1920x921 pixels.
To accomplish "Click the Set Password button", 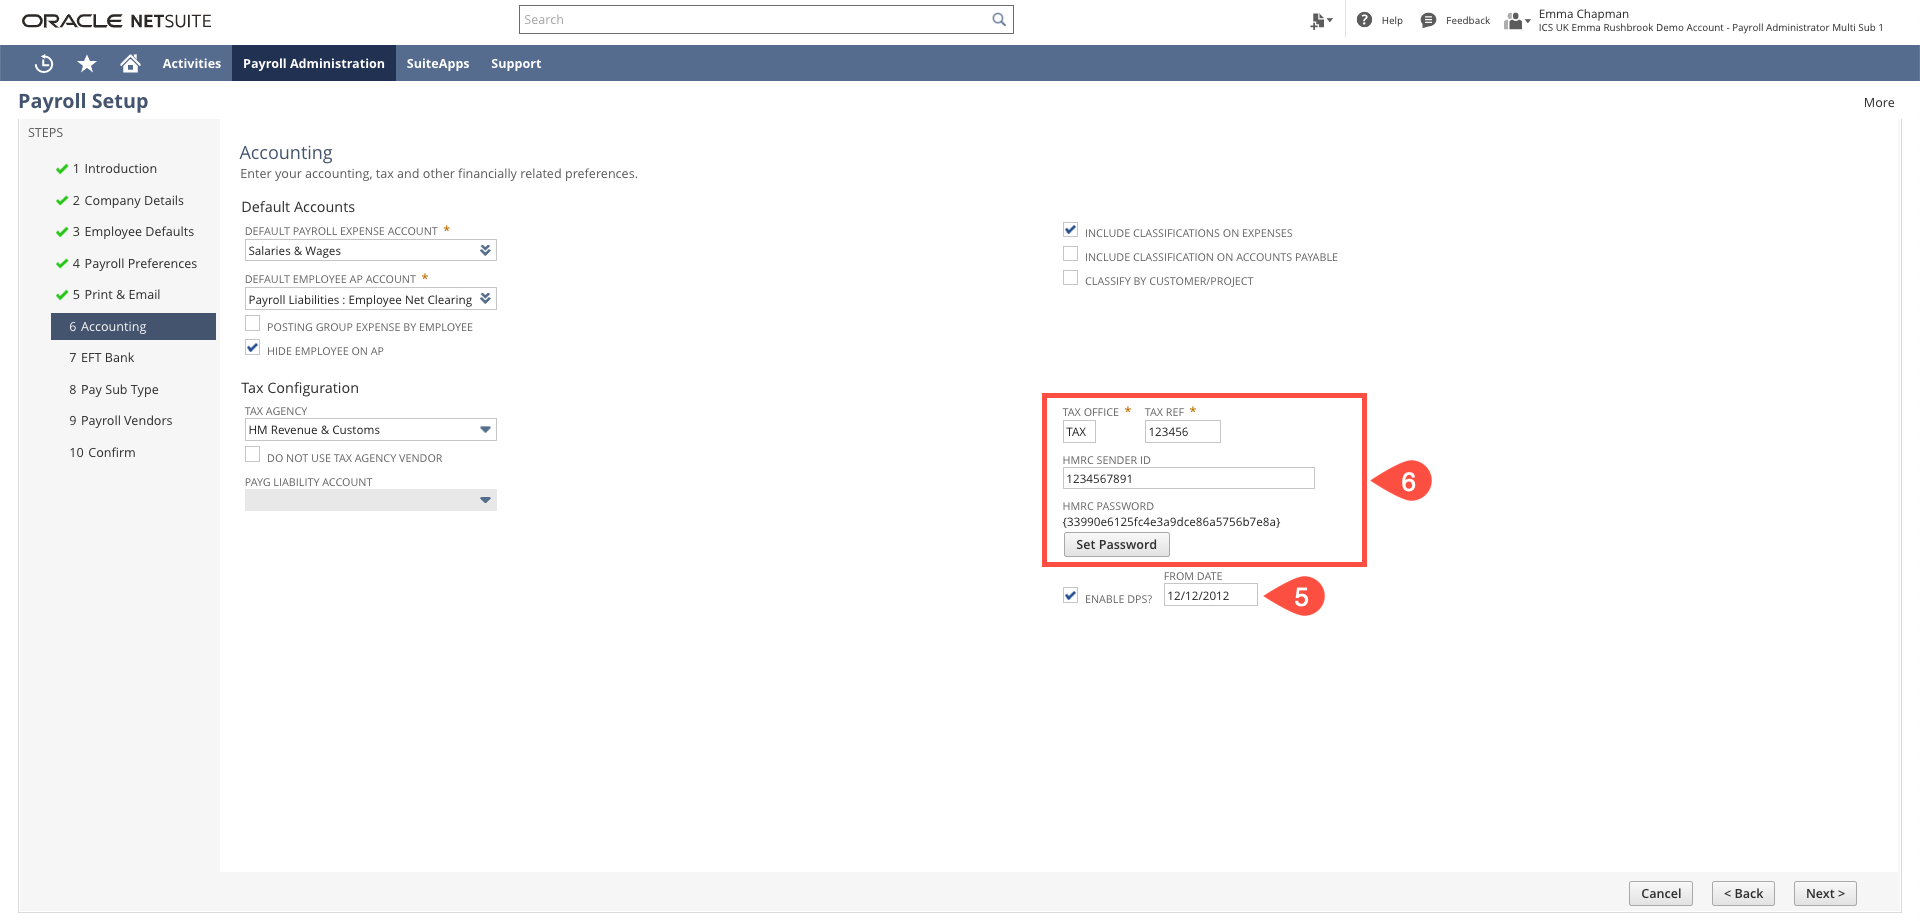I will coord(1116,544).
